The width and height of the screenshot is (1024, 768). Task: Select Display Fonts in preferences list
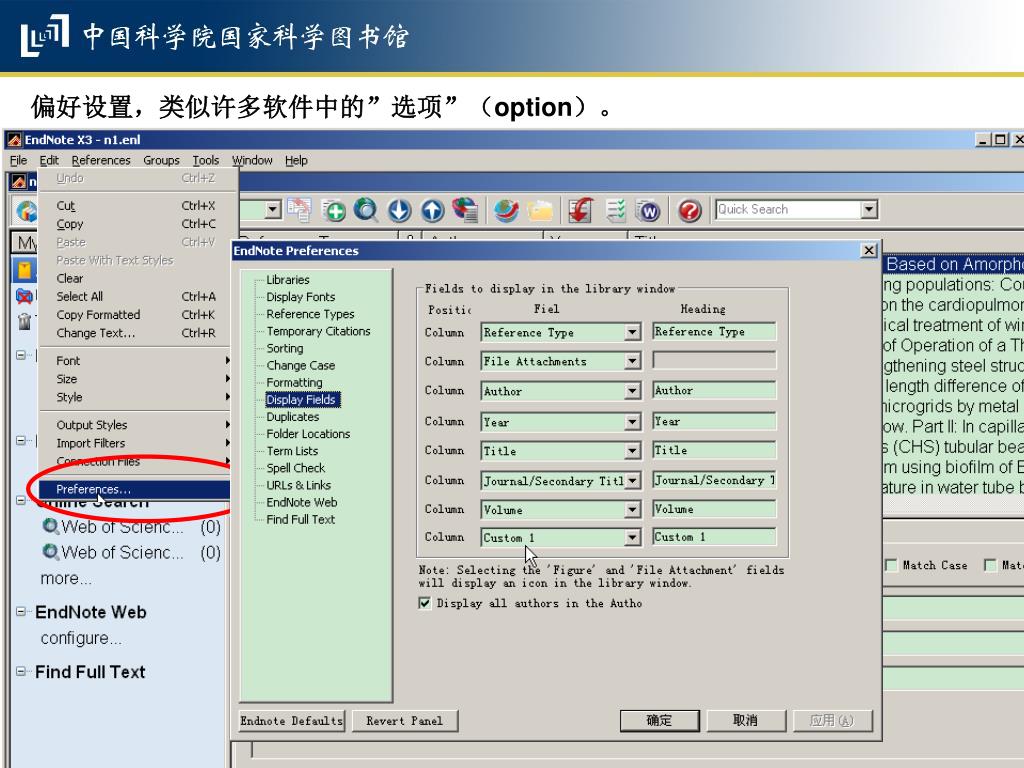coord(300,296)
